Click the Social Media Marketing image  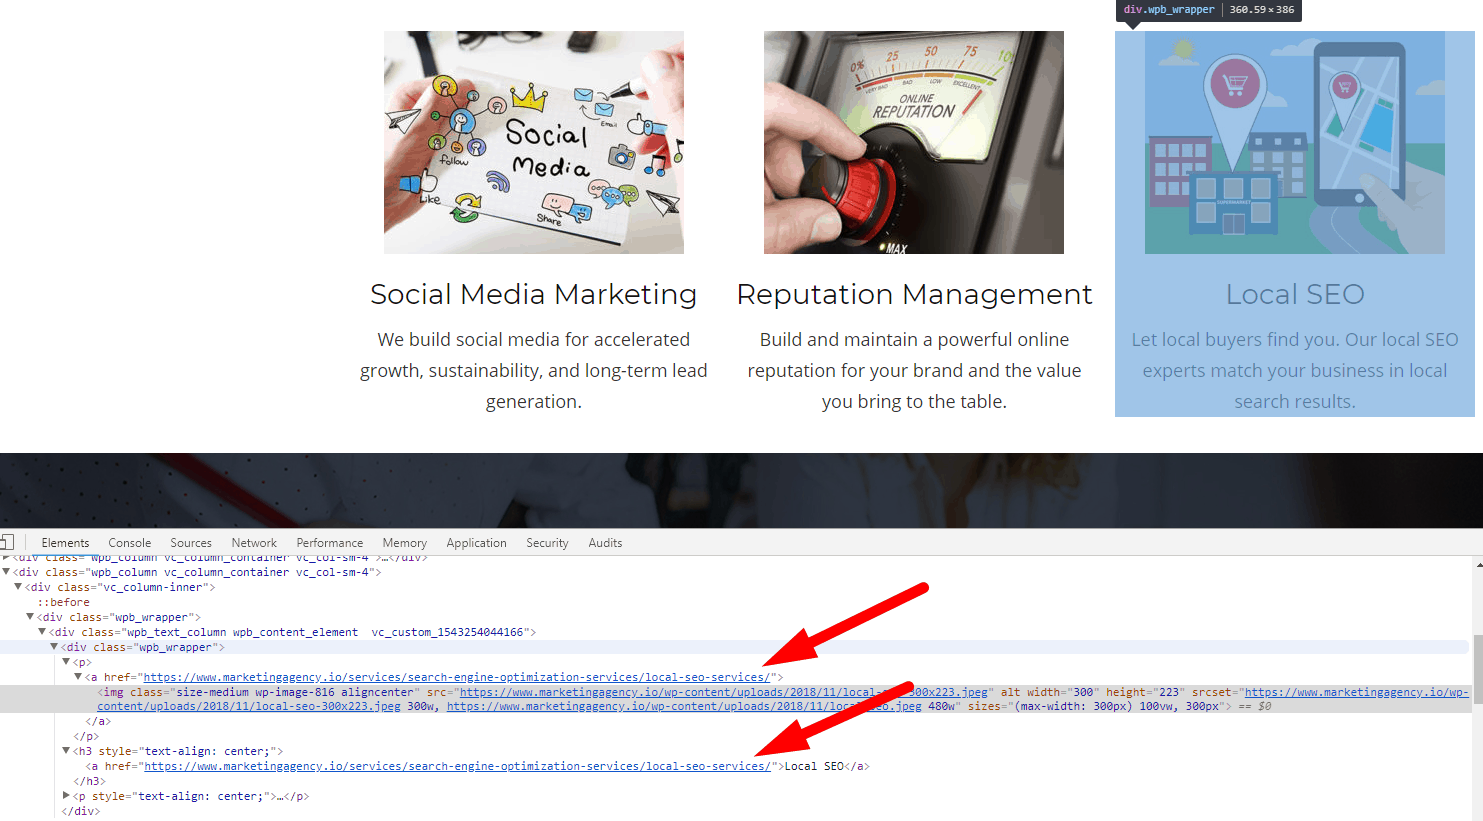pyautogui.click(x=533, y=141)
